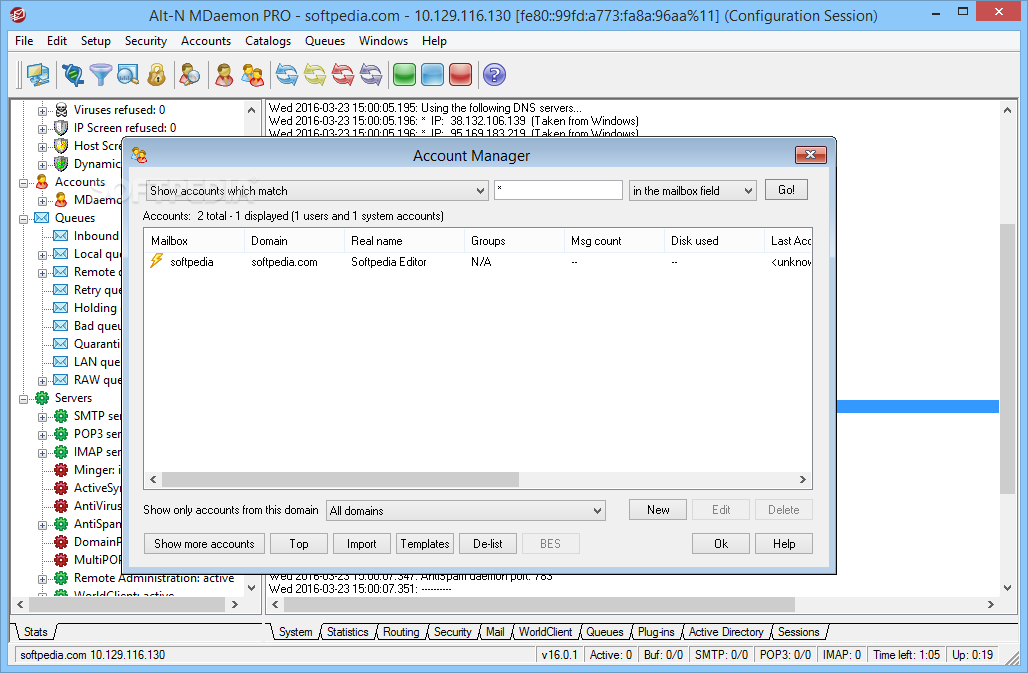Click the Go! button
Viewport: 1028px width, 673px height.
coord(786,190)
